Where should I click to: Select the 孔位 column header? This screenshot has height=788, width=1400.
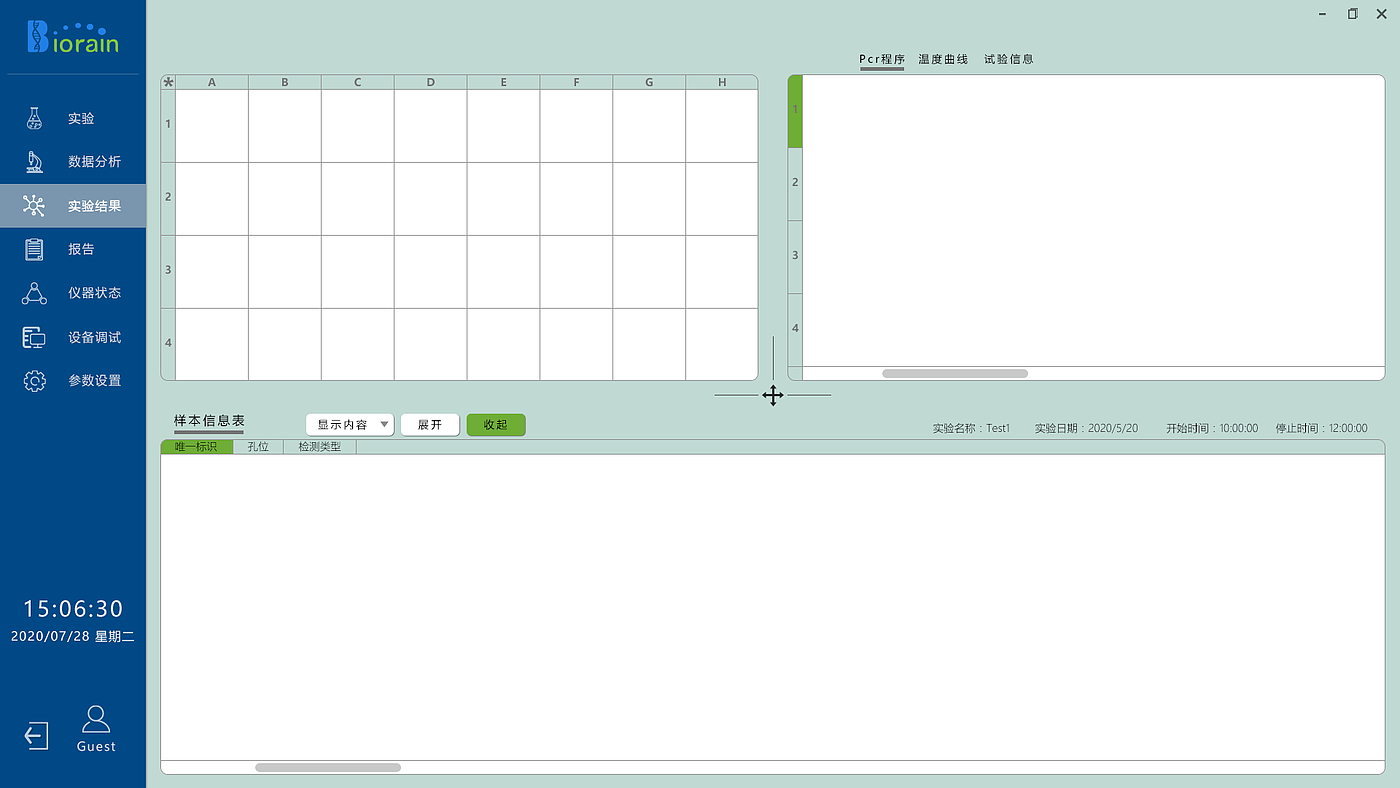[258, 447]
